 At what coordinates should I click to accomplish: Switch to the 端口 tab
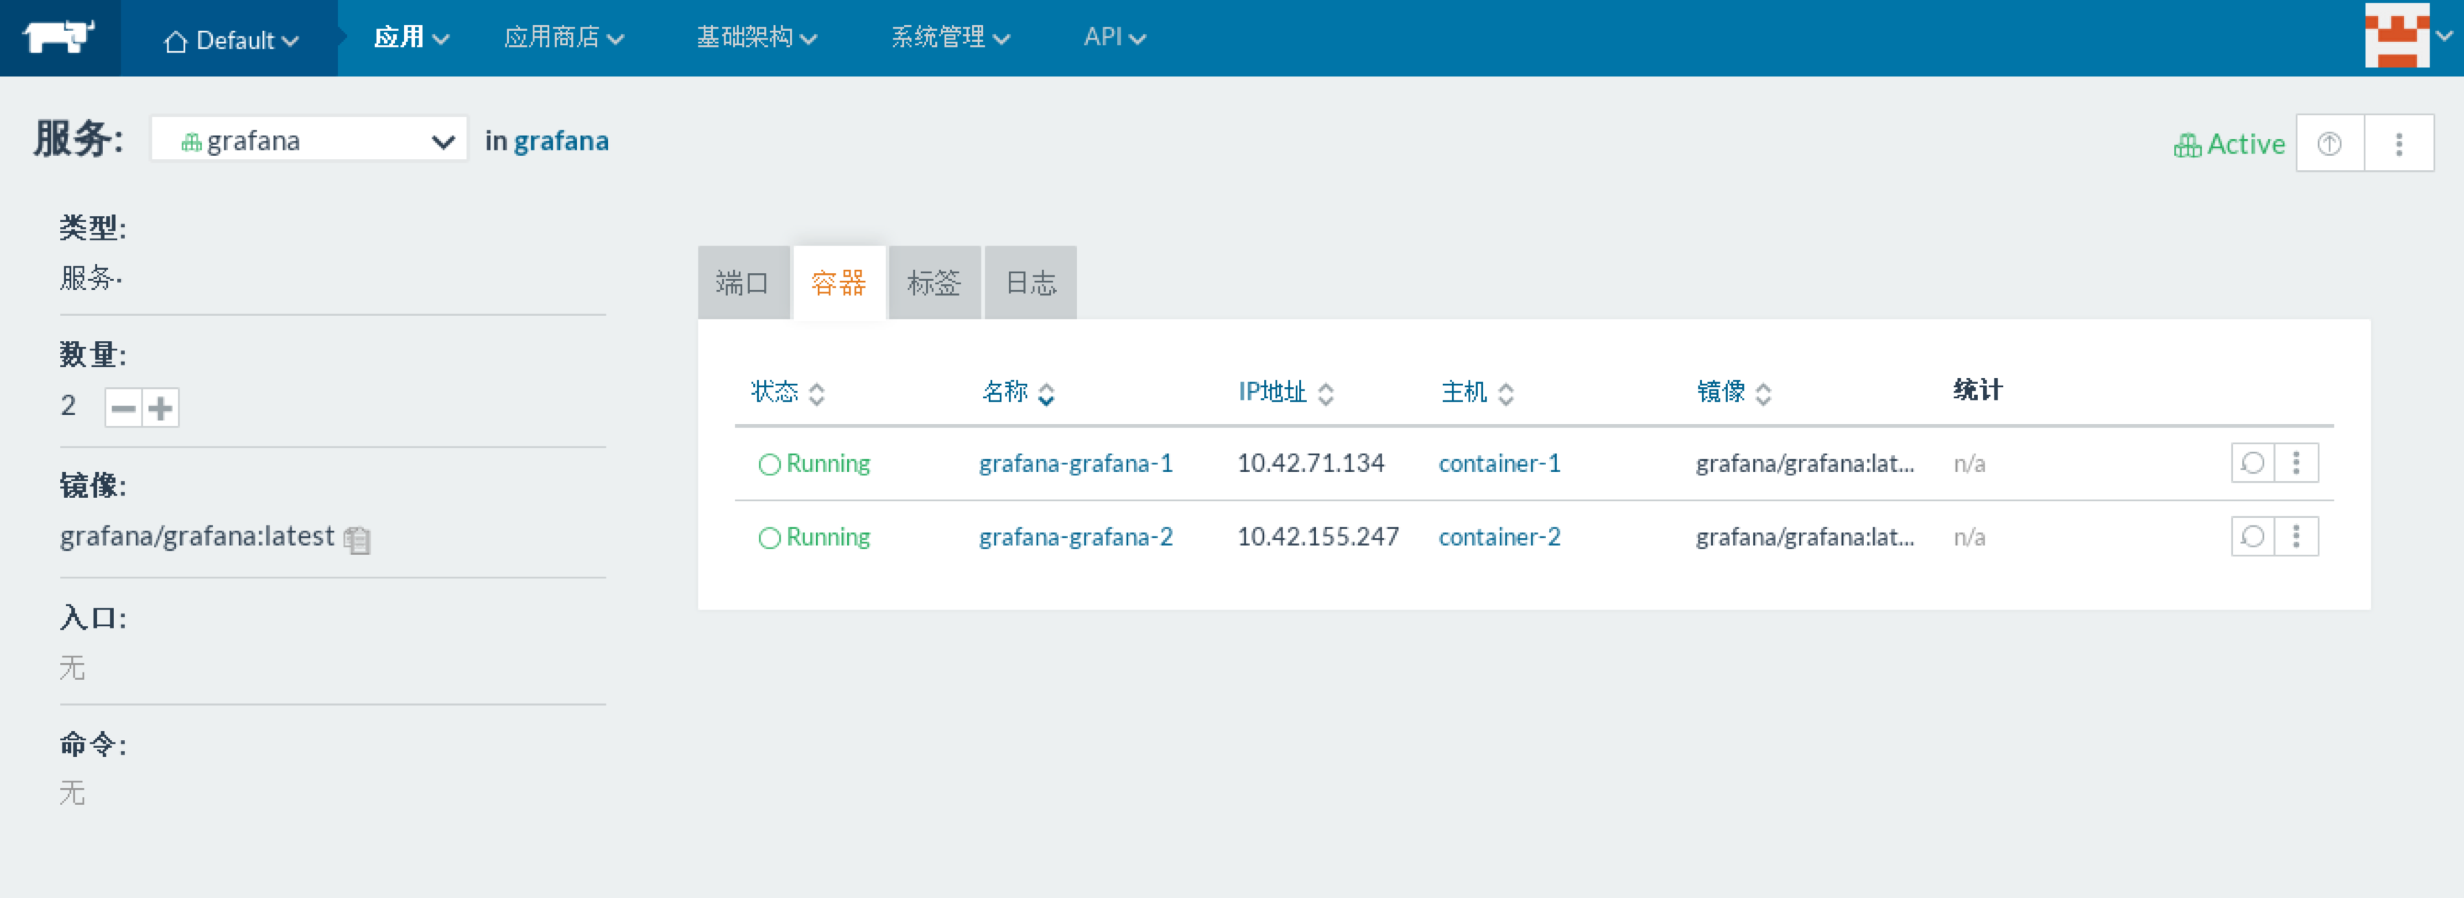pyautogui.click(x=743, y=283)
